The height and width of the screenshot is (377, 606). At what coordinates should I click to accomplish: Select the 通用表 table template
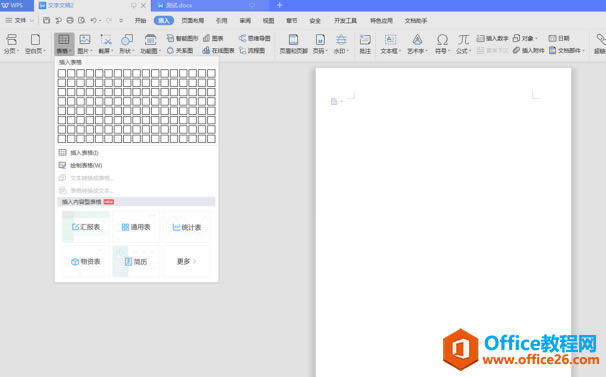coord(136,227)
